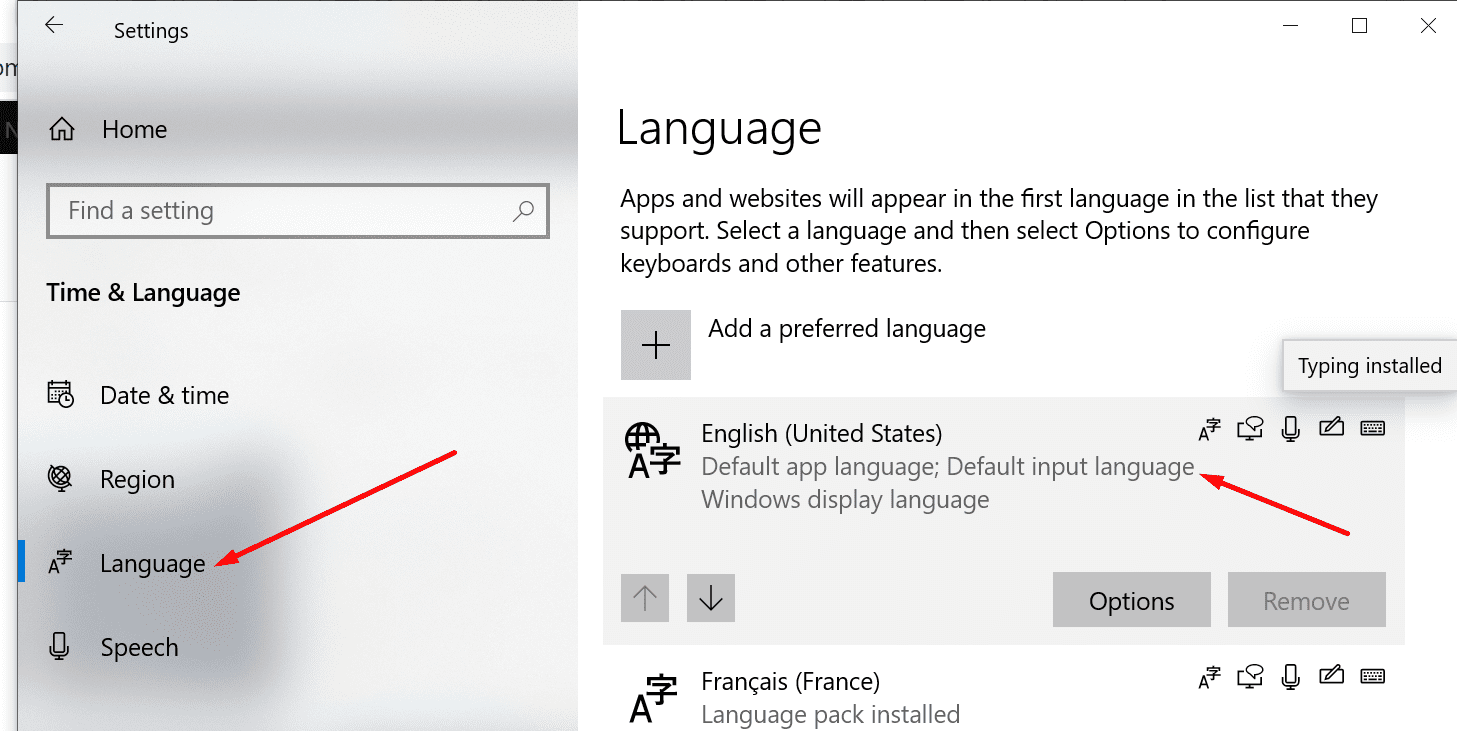Click Français handwriting feature icon
1457x731 pixels.
click(x=1331, y=676)
